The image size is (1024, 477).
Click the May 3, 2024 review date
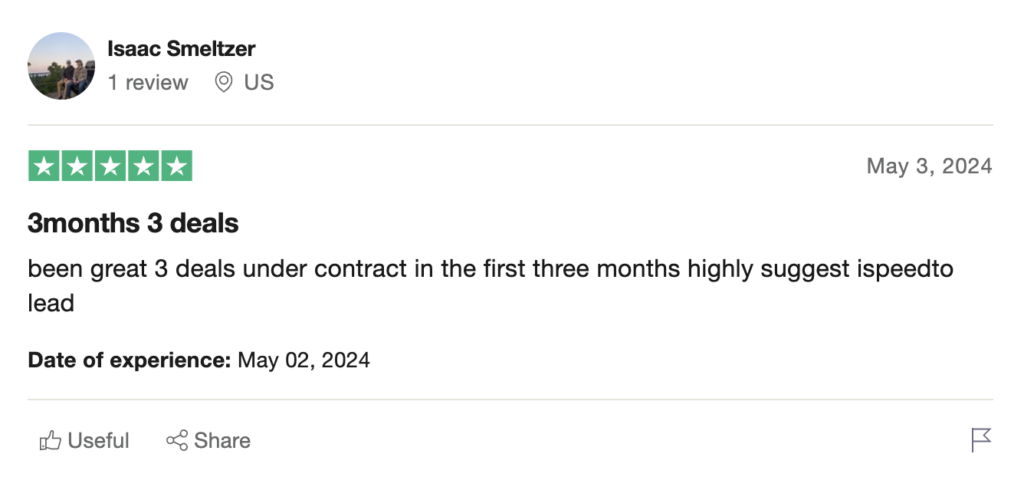929,166
